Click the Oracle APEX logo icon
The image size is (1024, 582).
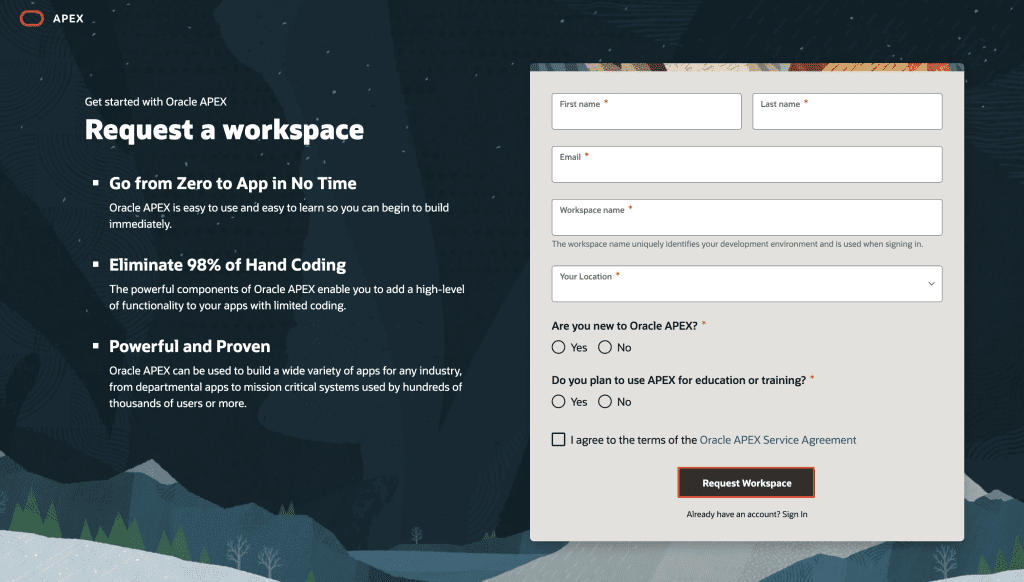click(31, 17)
